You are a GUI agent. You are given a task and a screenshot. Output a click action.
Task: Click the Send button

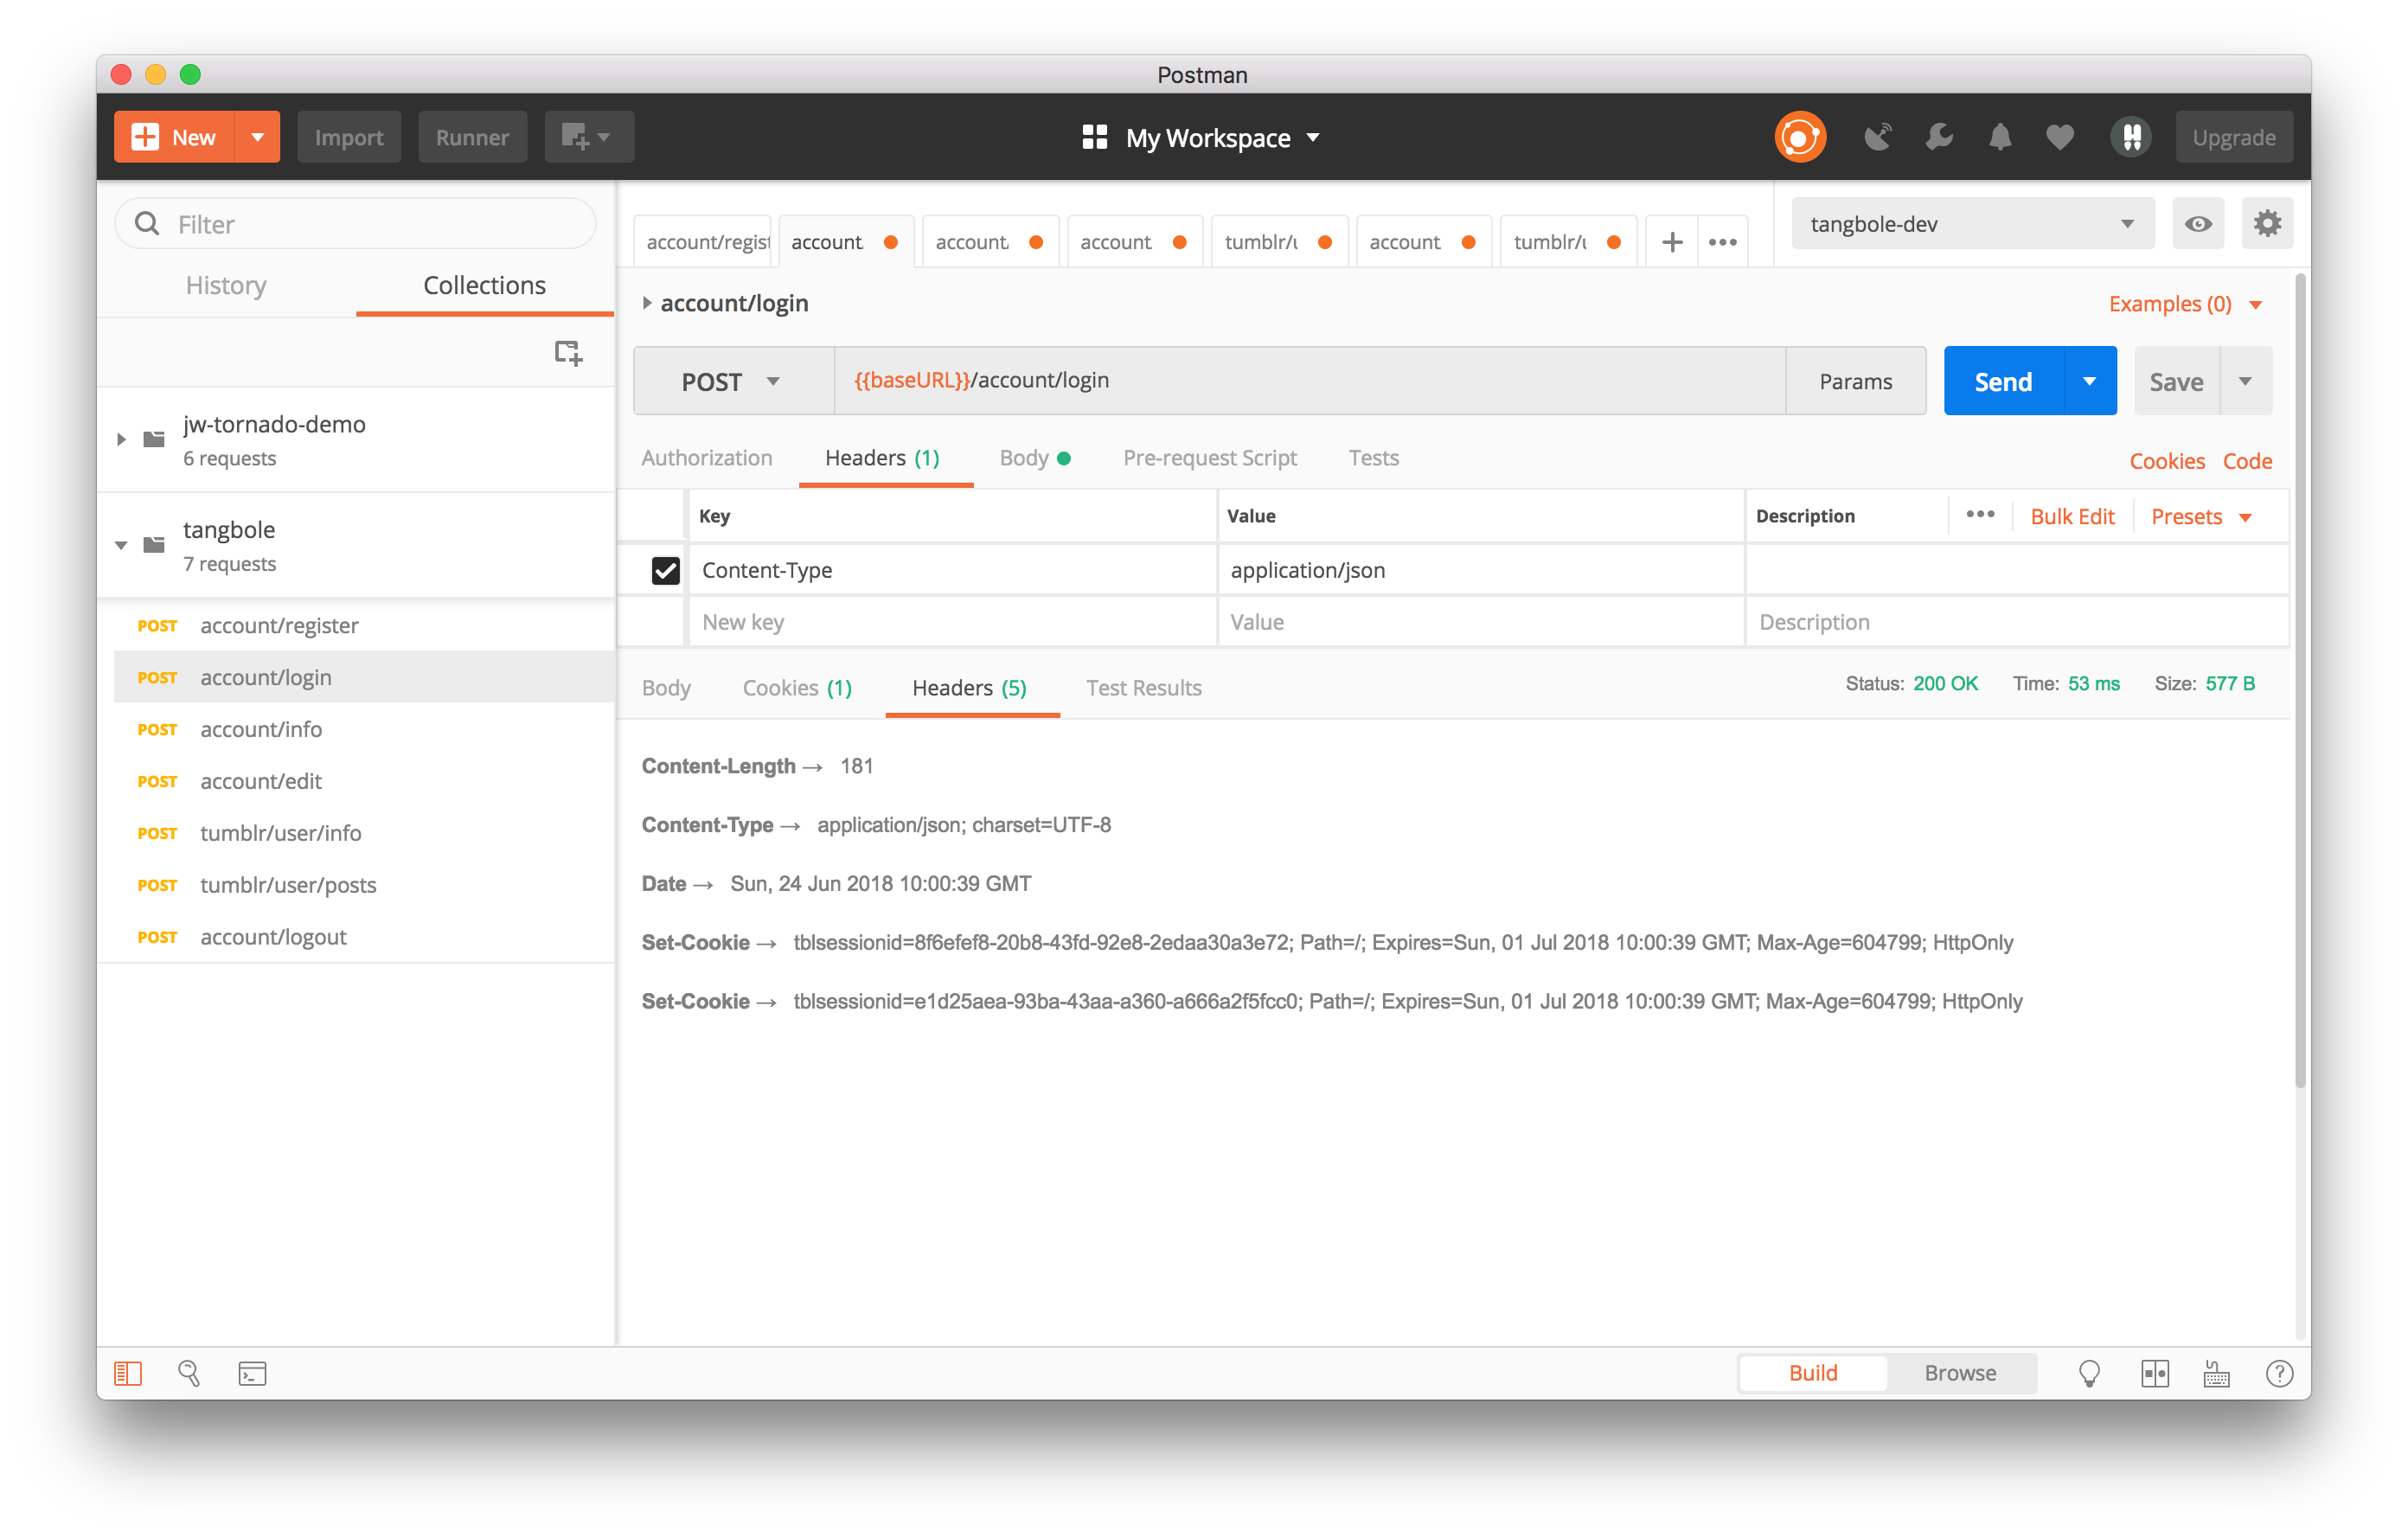pos(2003,380)
